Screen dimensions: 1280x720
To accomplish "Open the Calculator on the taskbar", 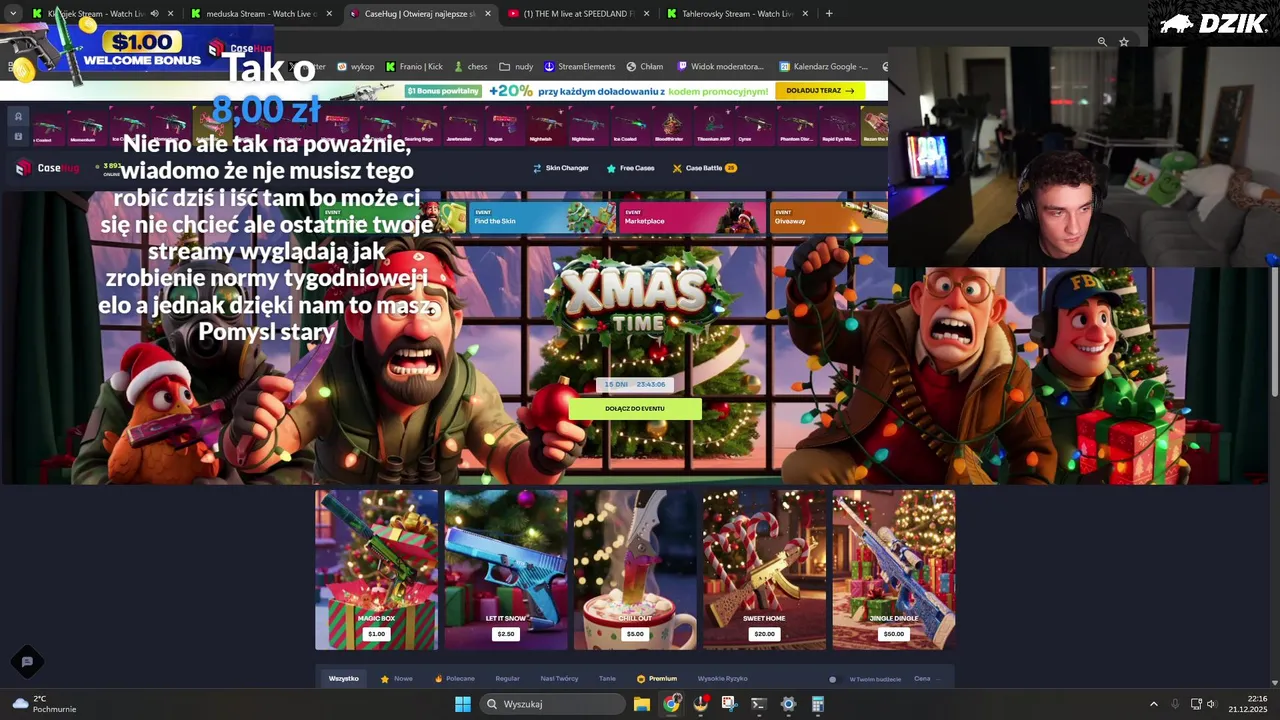I will tap(817, 704).
